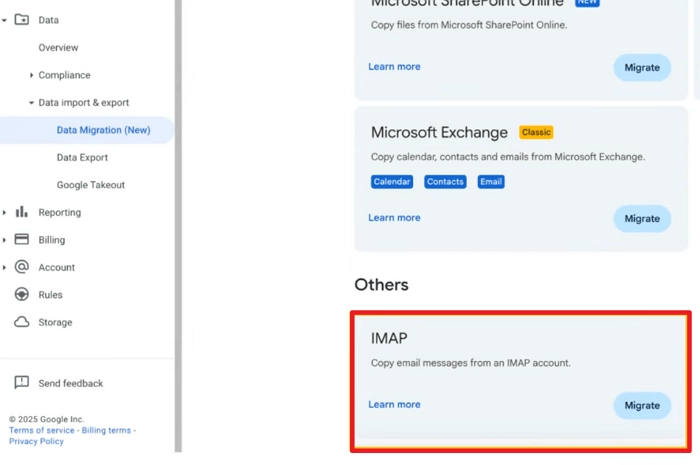Click the Others section heading
Image resolution: width=700 pixels, height=465 pixels.
pos(381,285)
